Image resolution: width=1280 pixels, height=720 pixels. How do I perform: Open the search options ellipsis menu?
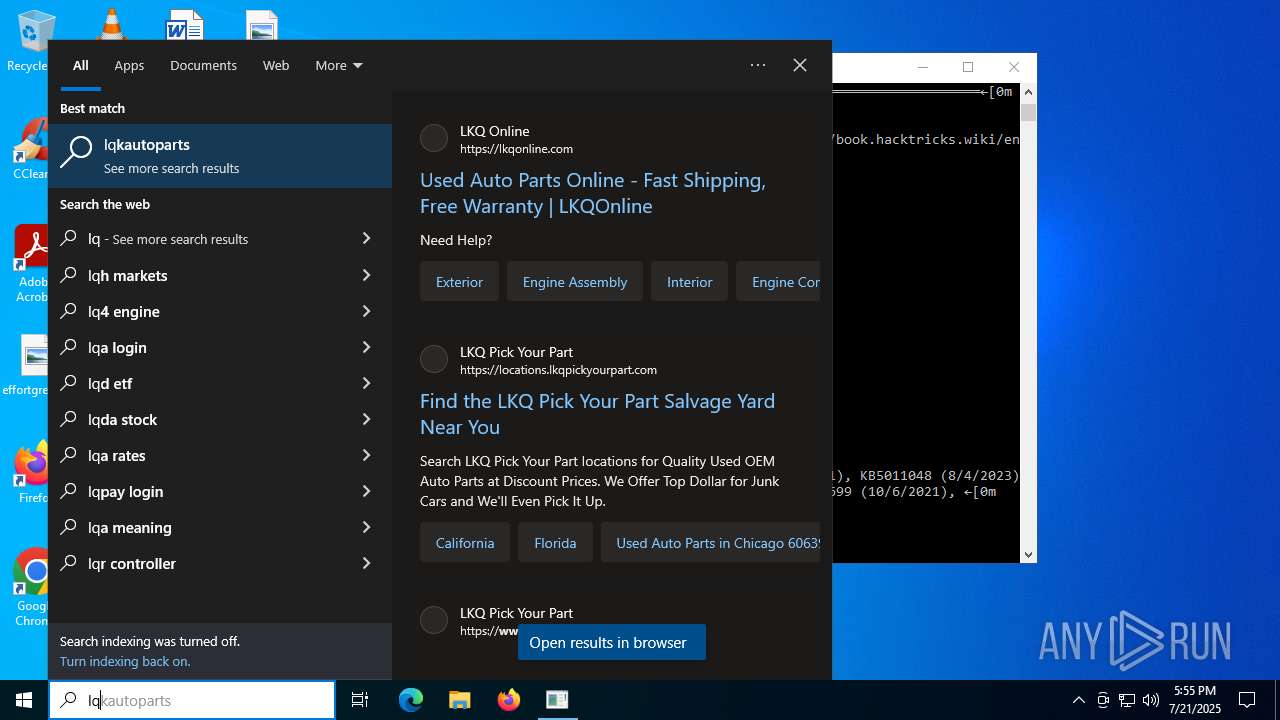(758, 65)
